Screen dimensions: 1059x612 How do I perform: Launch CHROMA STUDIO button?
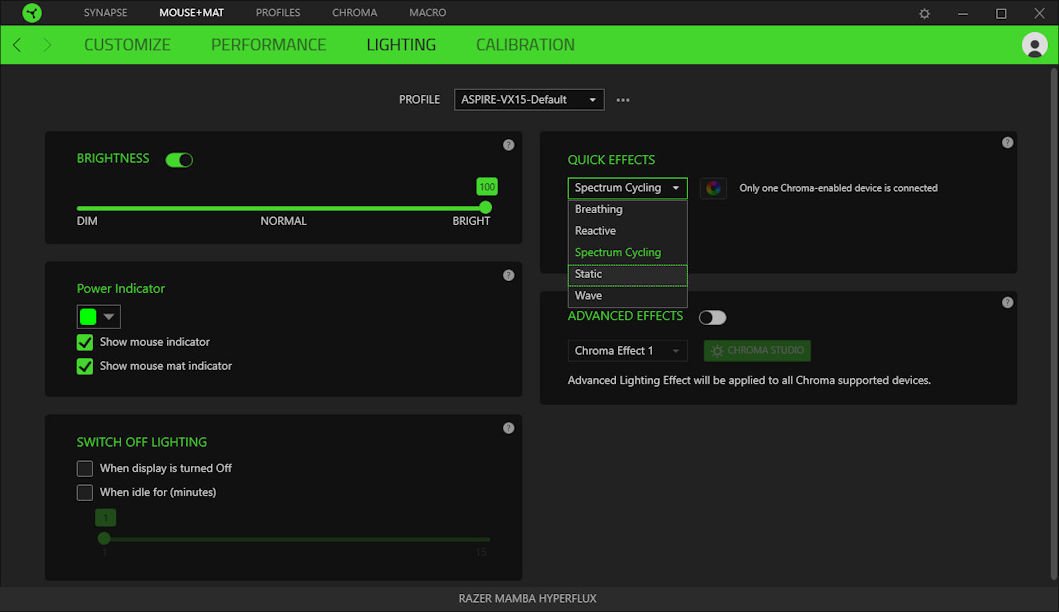(x=757, y=351)
